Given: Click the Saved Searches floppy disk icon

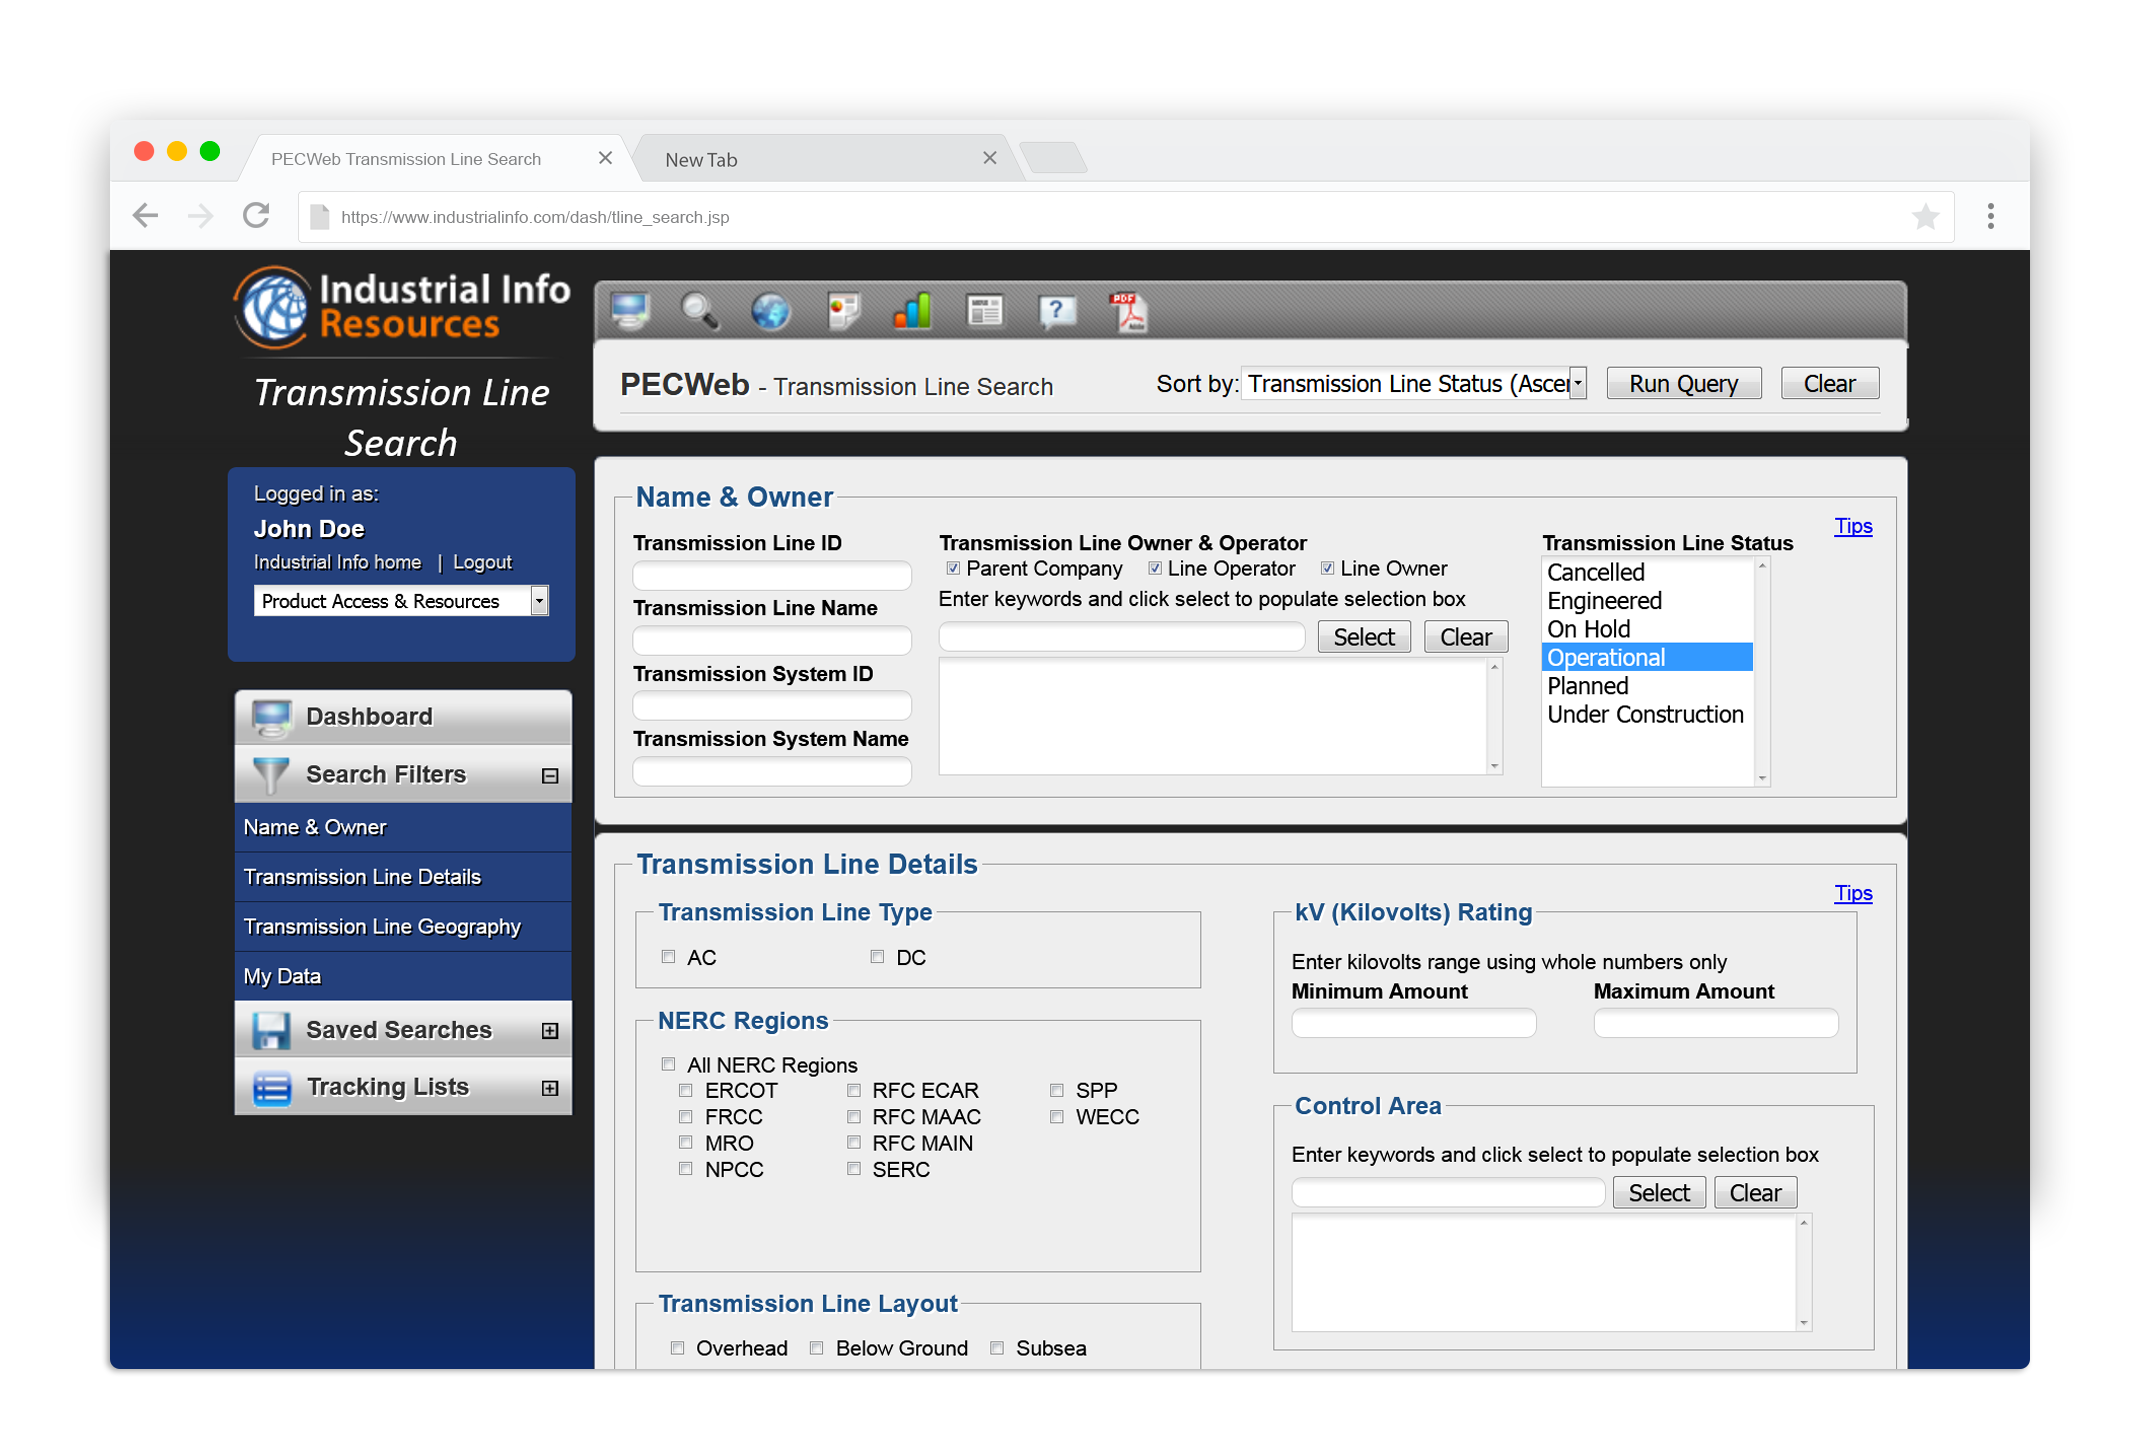Looking at the screenshot, I should pos(271,1030).
